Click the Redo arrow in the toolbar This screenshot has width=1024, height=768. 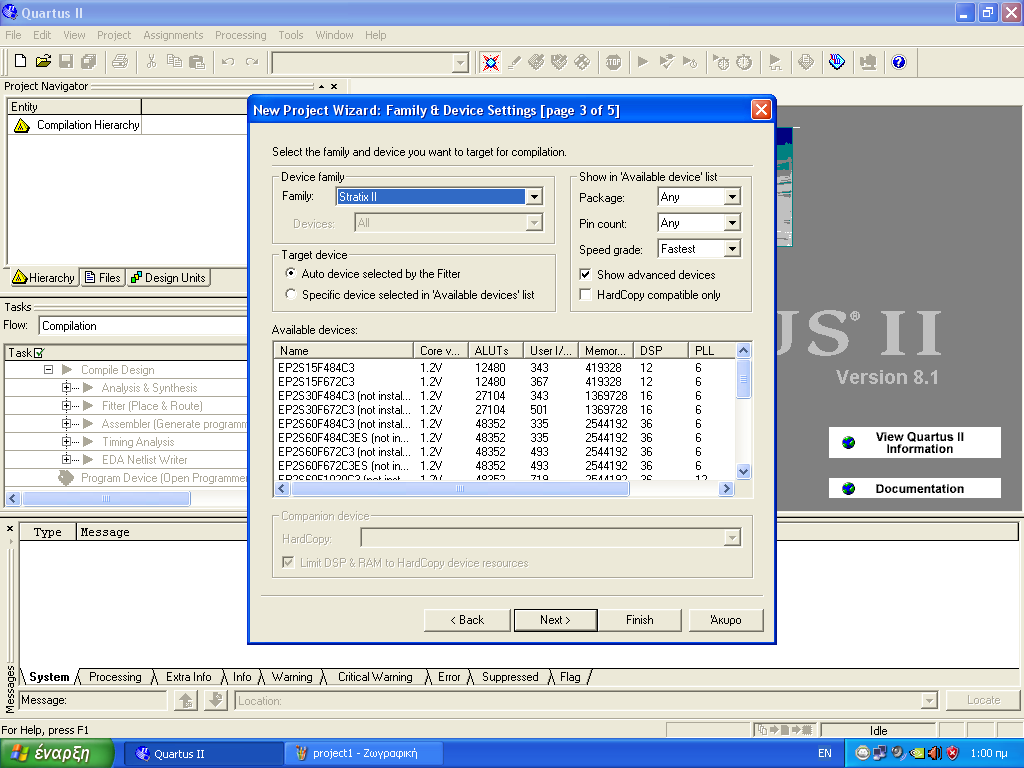click(x=251, y=61)
